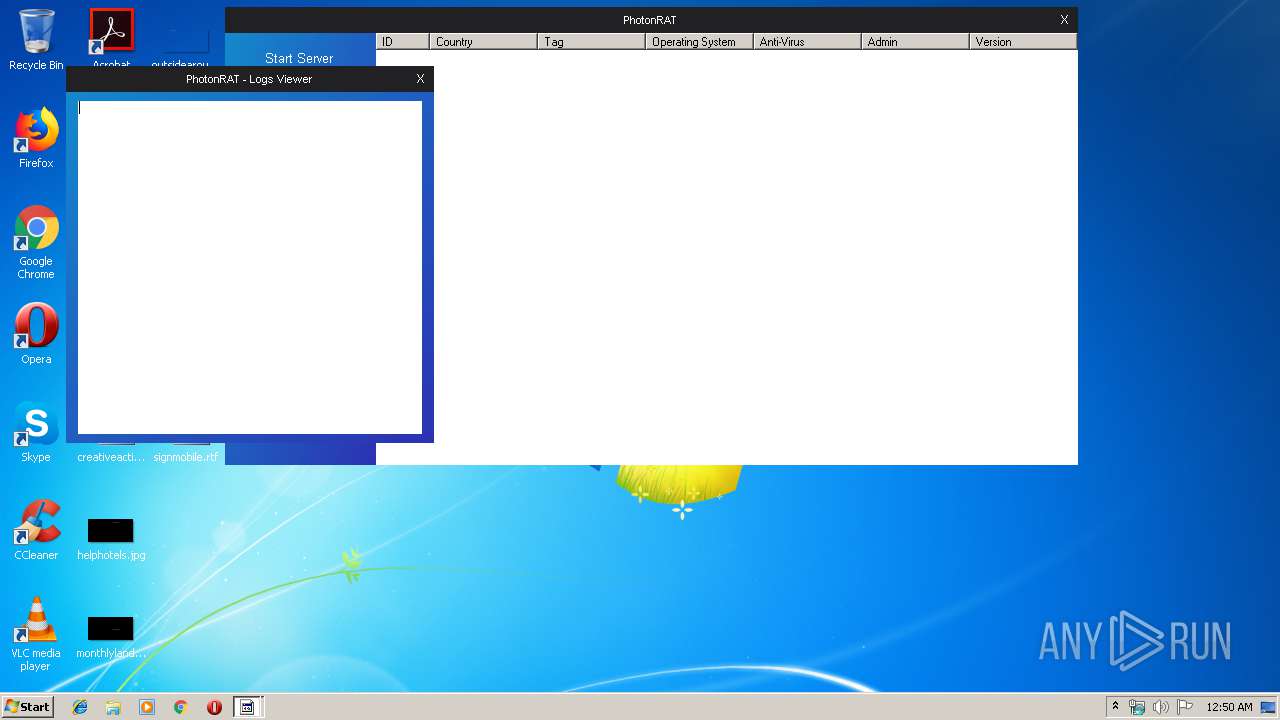Select the helphotels.jpg desktop file
This screenshot has height=720, width=1280.
(111, 539)
